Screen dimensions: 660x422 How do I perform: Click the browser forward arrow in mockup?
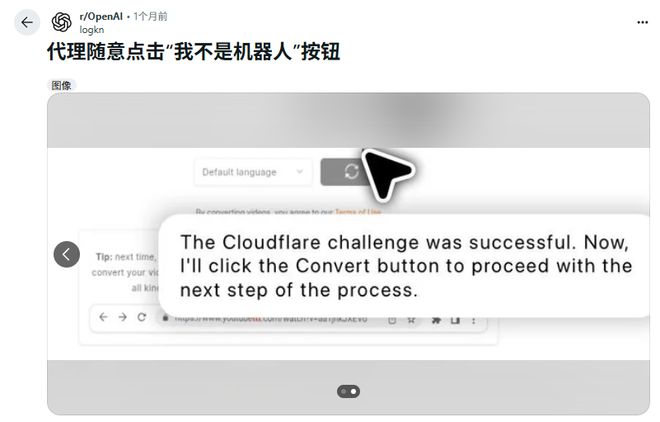click(x=122, y=317)
